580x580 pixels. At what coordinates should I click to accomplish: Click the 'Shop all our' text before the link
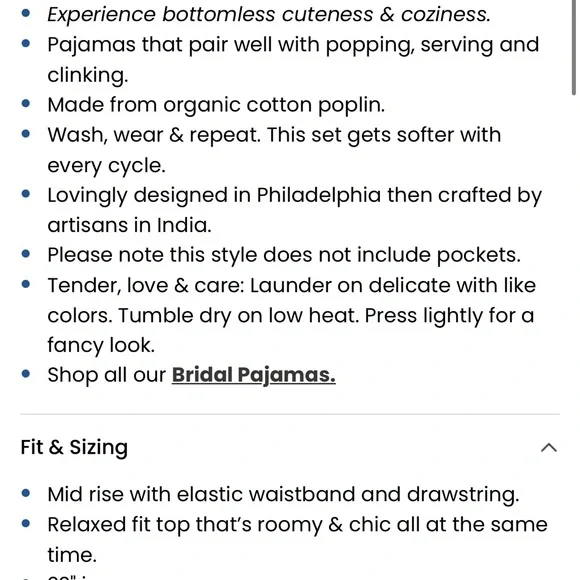(x=107, y=375)
